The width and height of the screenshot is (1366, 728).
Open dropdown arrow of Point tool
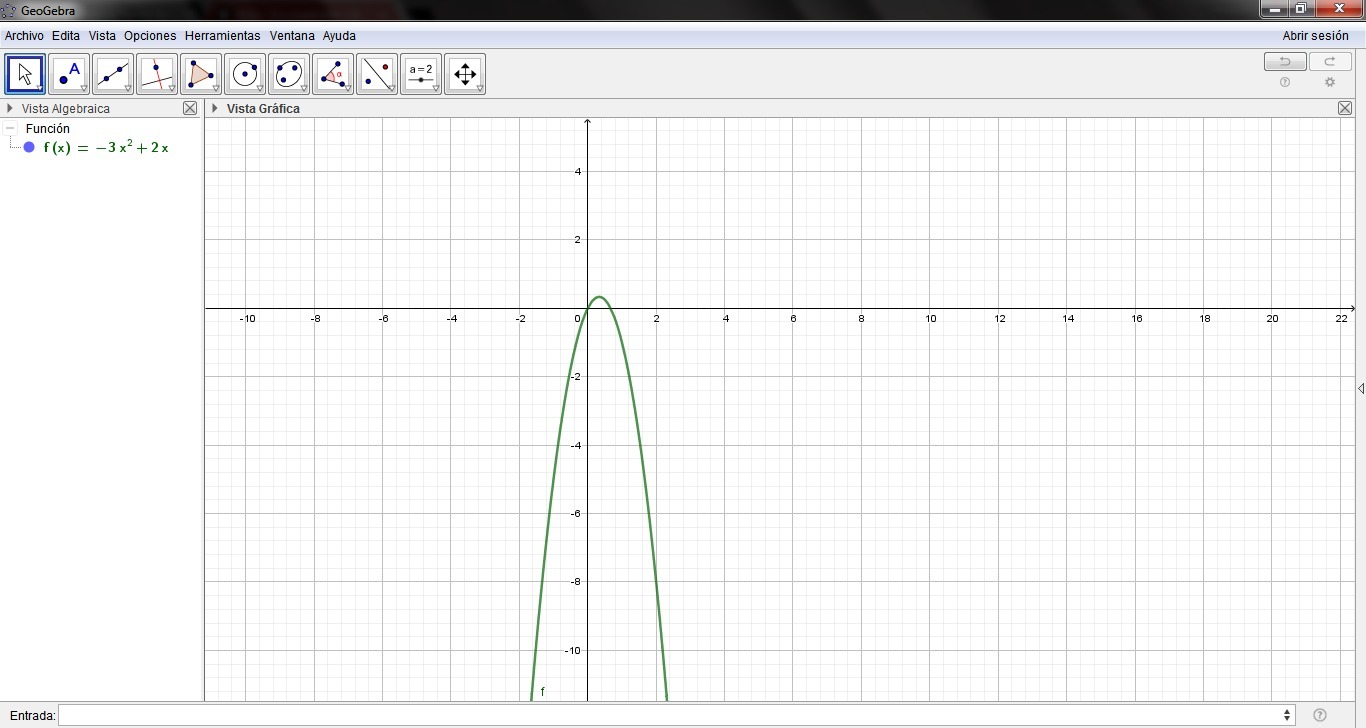(84, 89)
